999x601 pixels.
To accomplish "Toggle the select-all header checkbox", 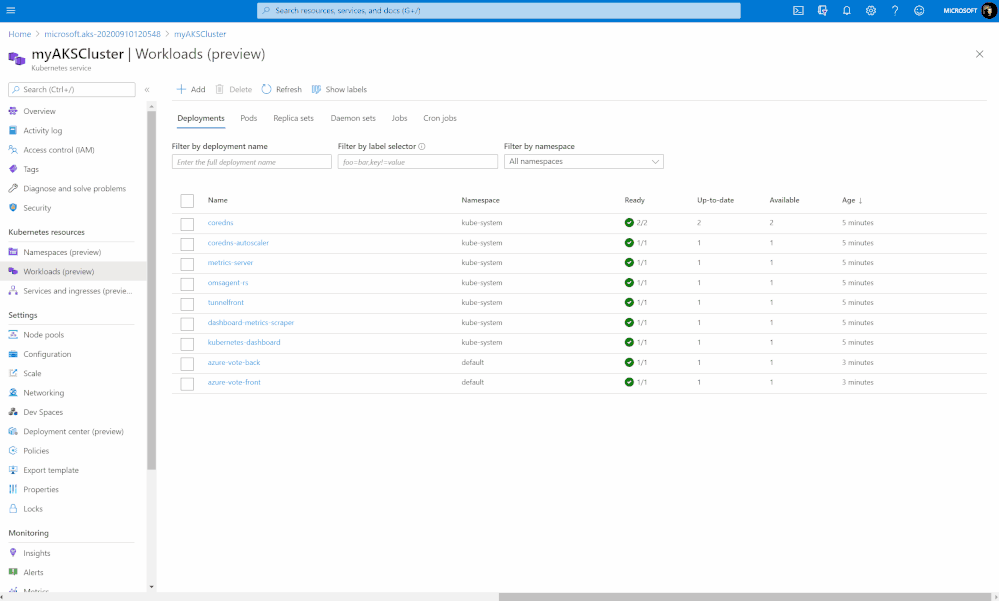I will pyautogui.click(x=187, y=201).
